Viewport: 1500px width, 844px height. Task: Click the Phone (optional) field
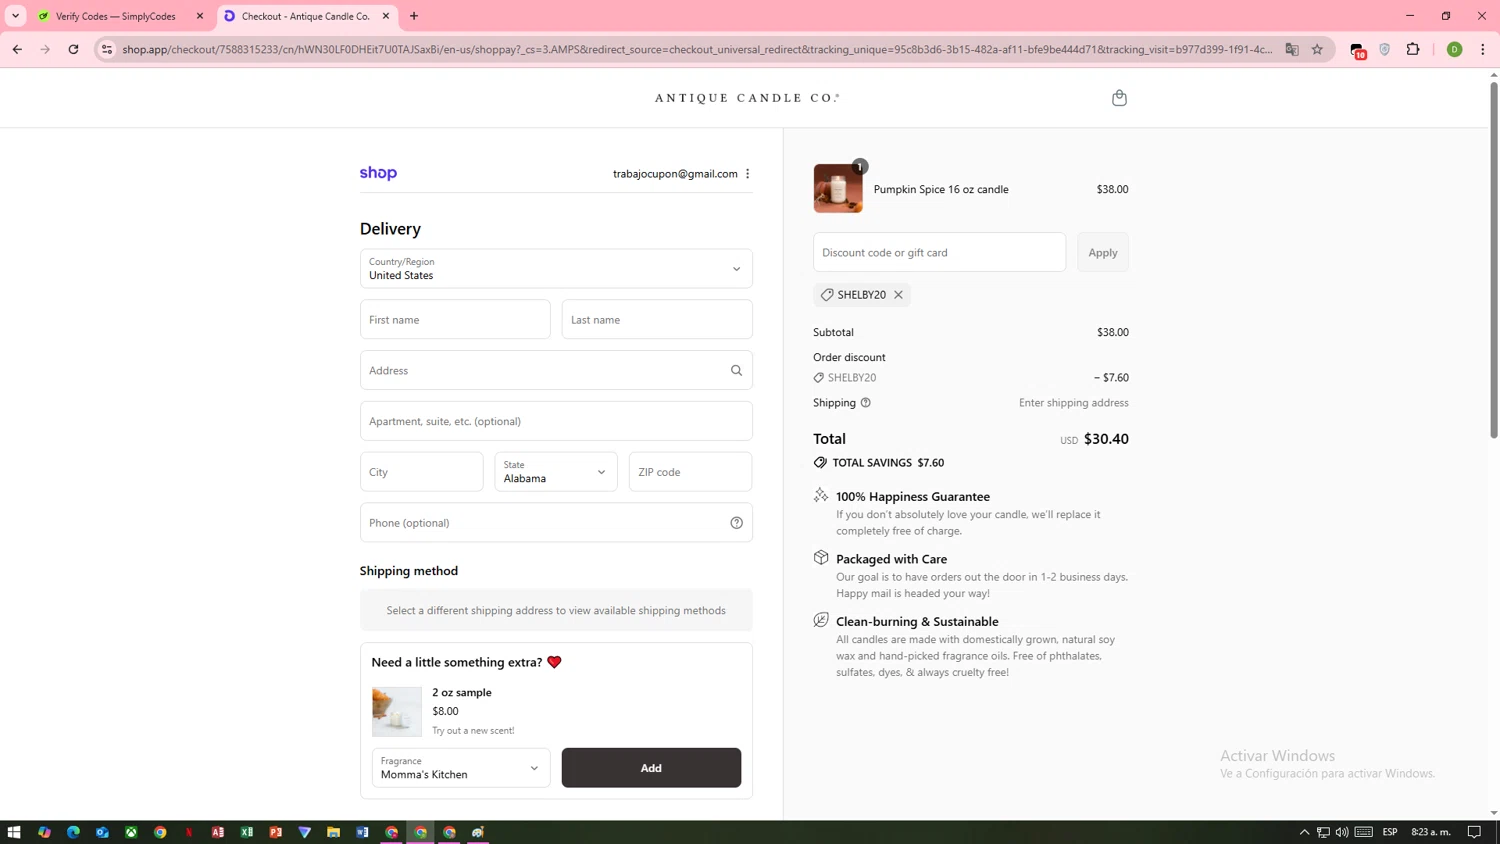pos(556,523)
